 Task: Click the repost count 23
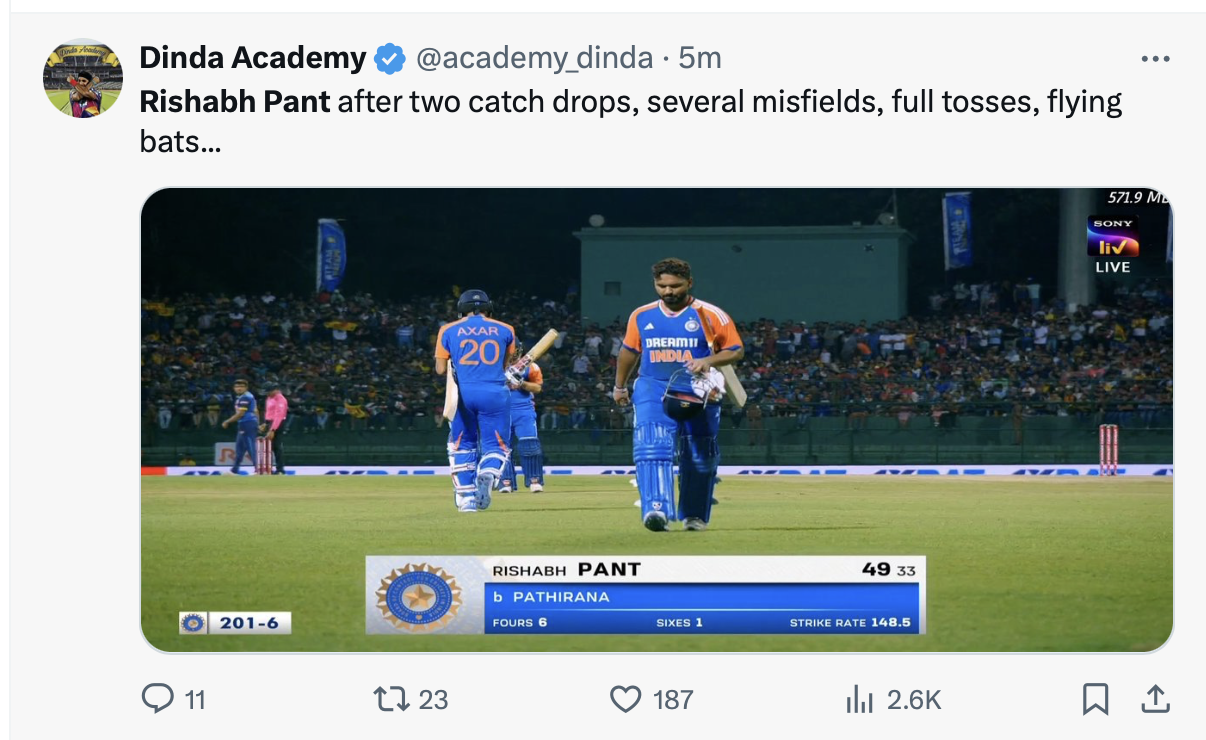(433, 699)
